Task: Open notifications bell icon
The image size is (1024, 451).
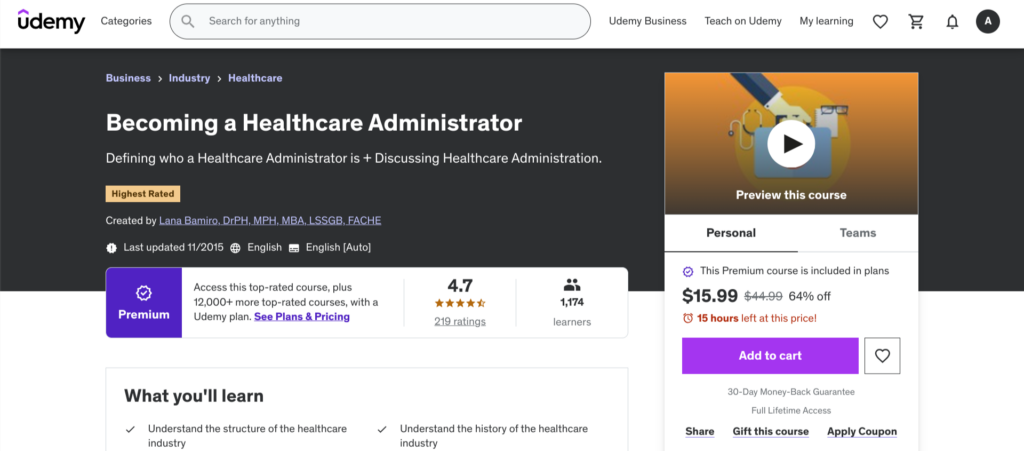Action: (x=952, y=21)
